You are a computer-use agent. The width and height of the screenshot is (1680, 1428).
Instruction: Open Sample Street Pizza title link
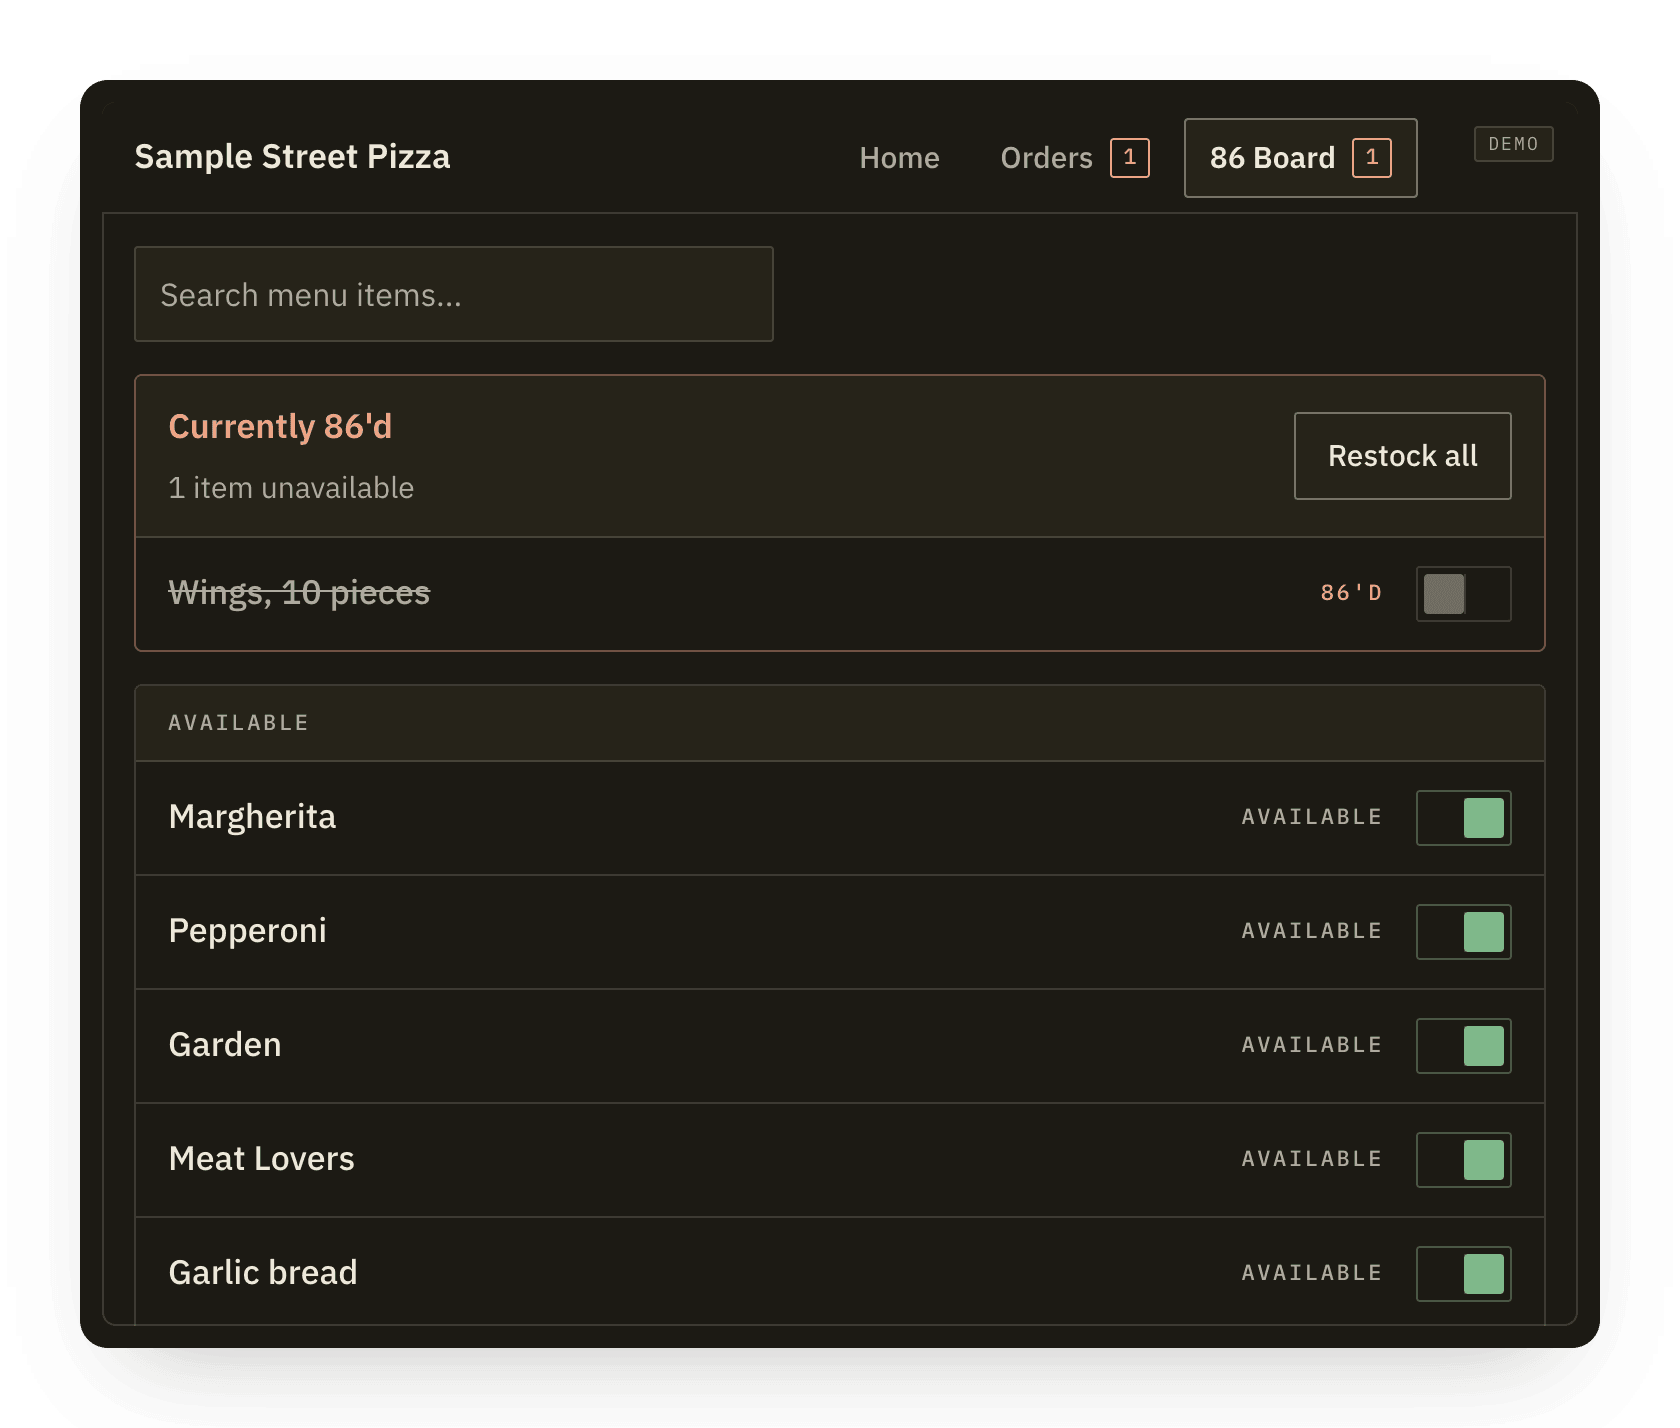click(292, 157)
